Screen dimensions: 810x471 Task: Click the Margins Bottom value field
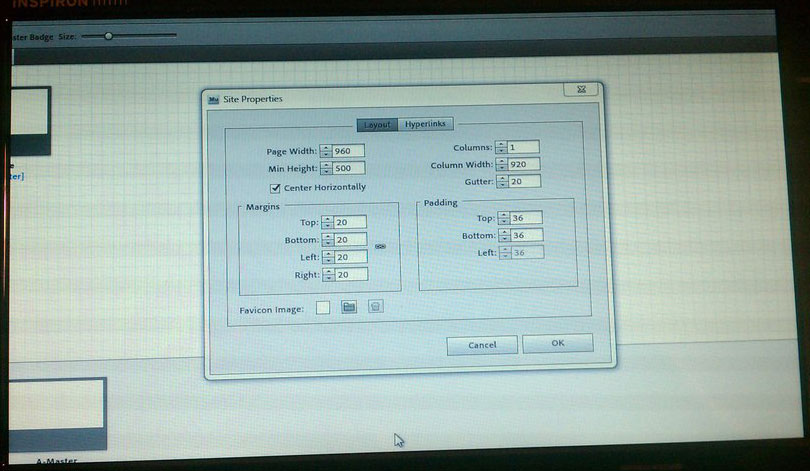351,240
